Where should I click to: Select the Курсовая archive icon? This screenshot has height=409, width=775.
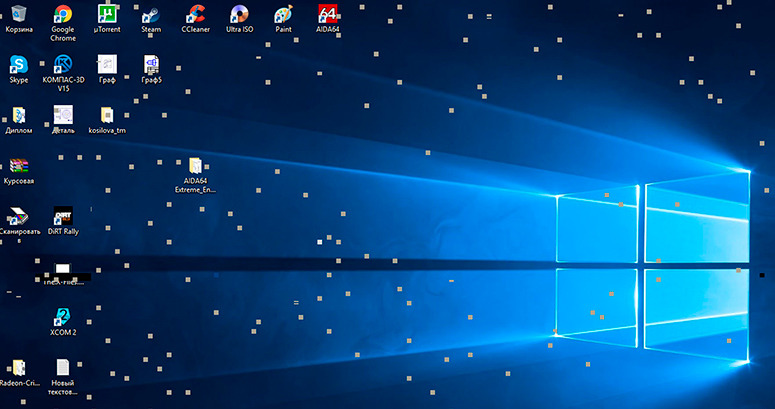point(18,166)
